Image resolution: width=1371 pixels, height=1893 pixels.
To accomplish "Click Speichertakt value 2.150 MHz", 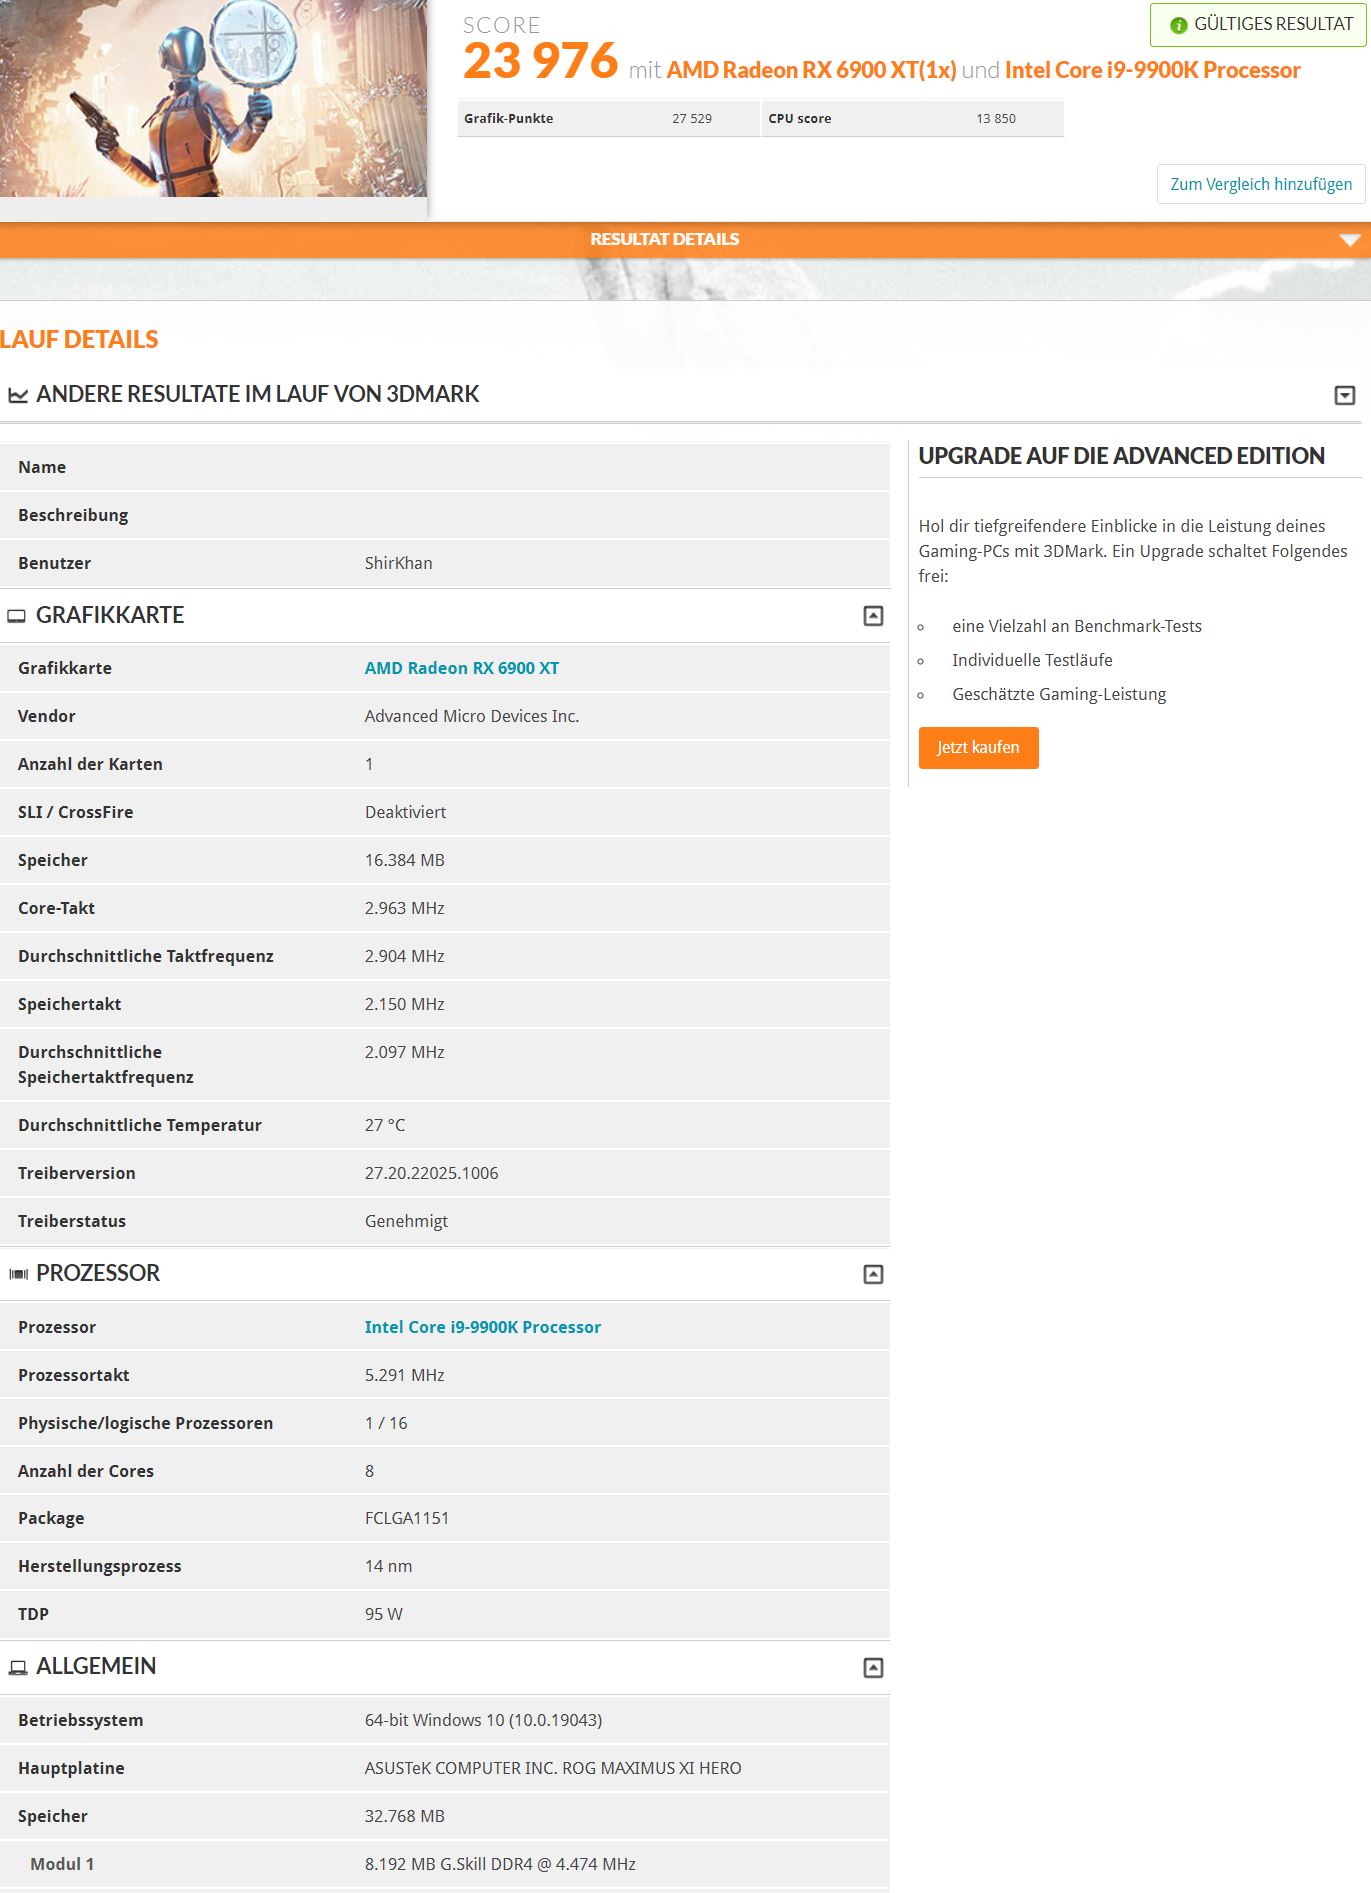I will (405, 1004).
